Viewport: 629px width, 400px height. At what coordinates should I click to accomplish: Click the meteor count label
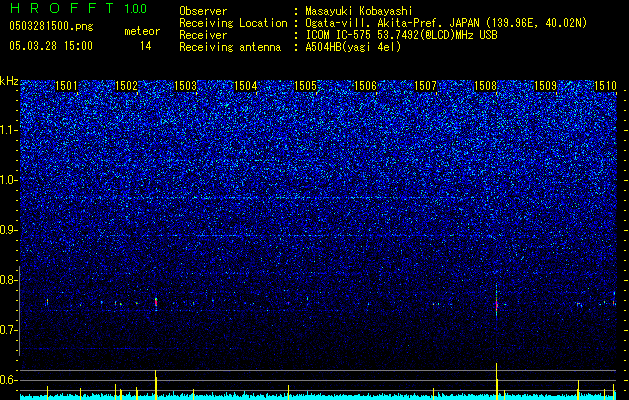[x=142, y=31]
